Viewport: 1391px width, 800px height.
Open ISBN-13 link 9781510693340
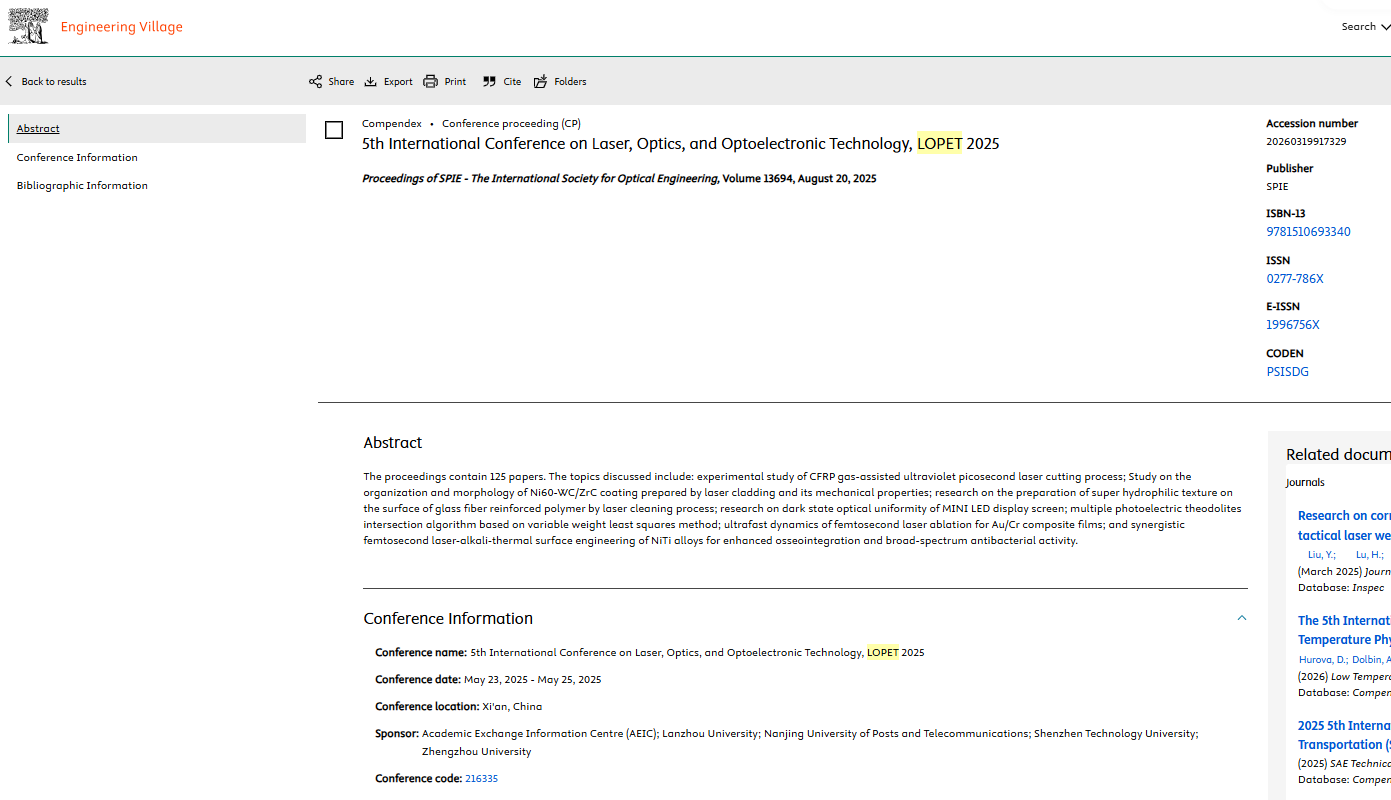click(x=1308, y=232)
